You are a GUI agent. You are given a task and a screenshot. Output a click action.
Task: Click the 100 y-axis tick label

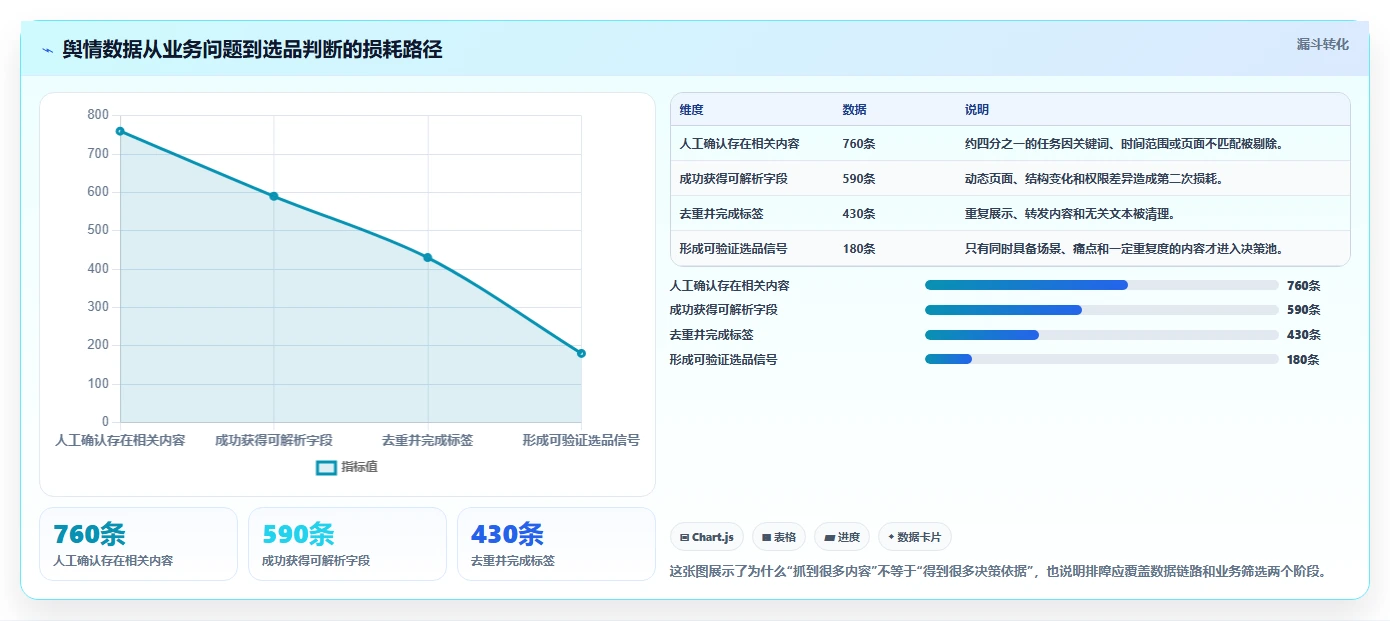[x=98, y=384]
